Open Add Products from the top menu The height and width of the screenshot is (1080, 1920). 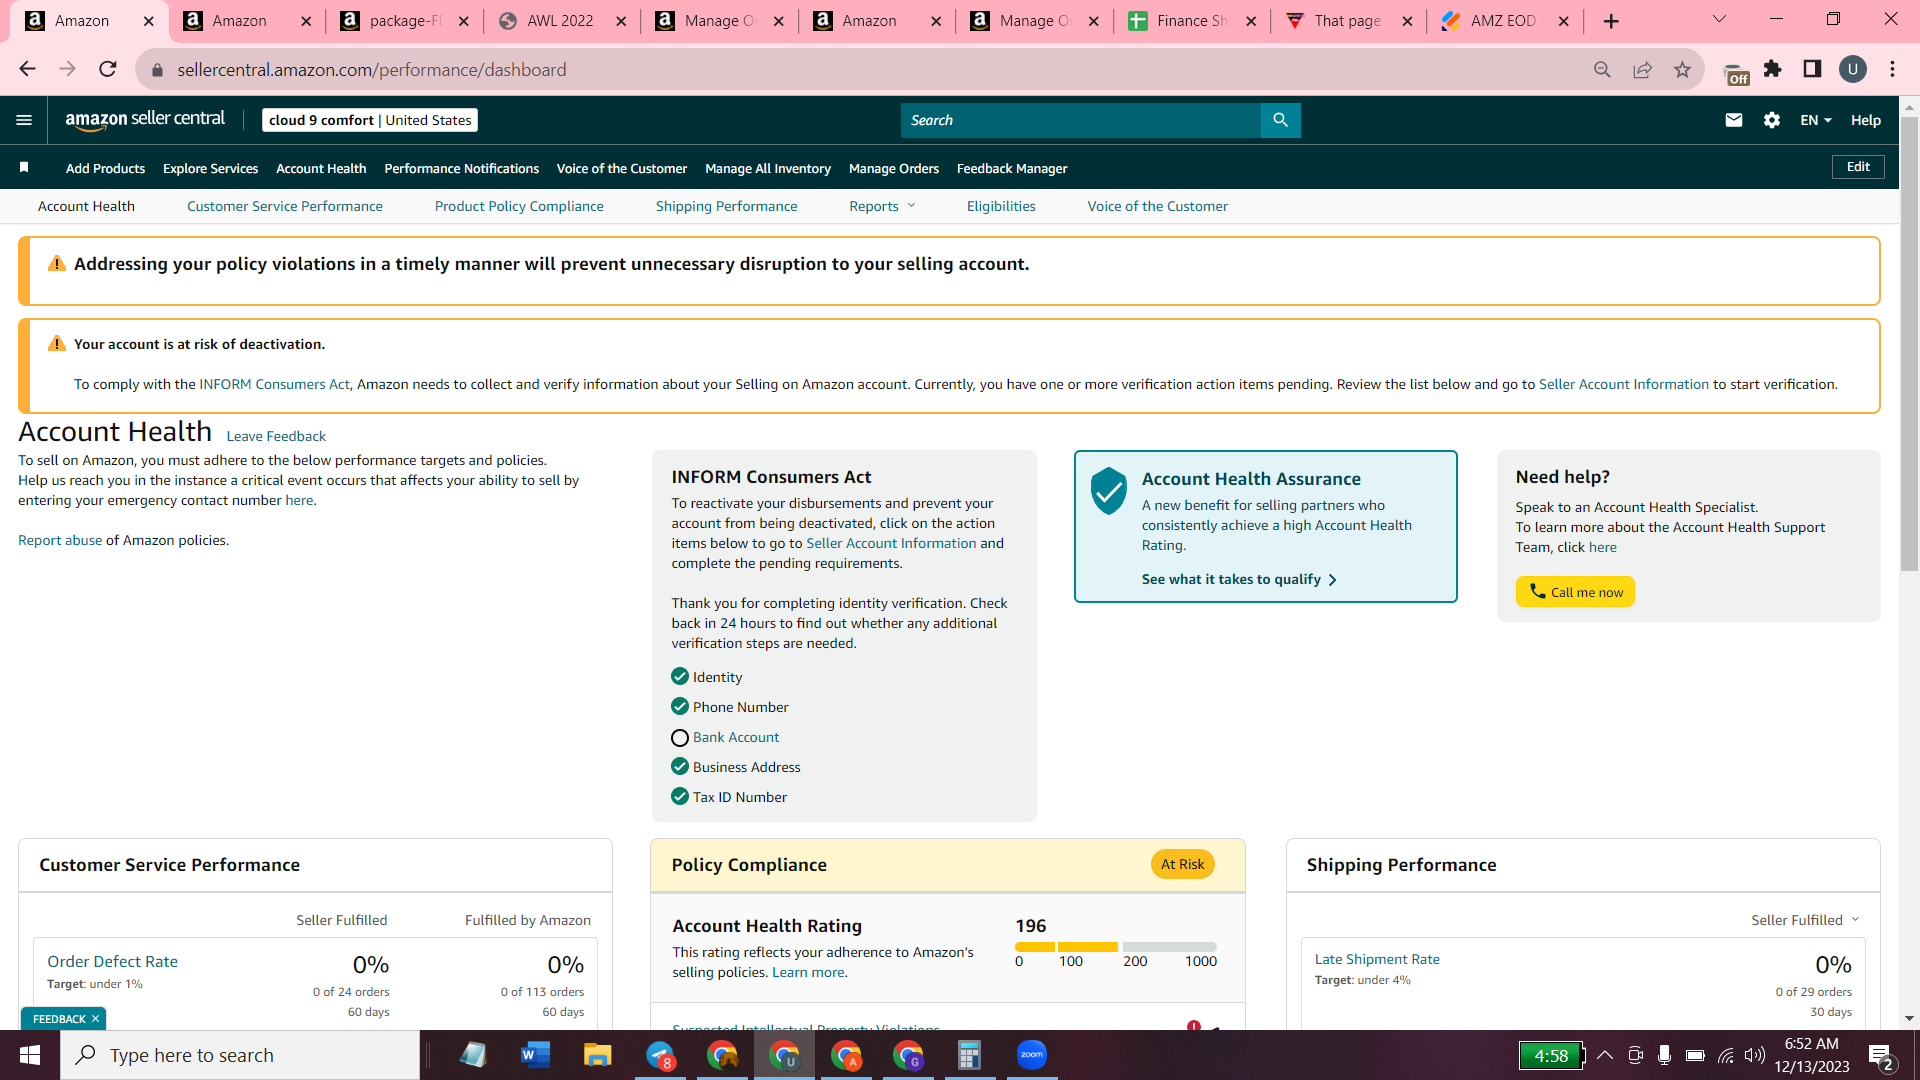[105, 168]
